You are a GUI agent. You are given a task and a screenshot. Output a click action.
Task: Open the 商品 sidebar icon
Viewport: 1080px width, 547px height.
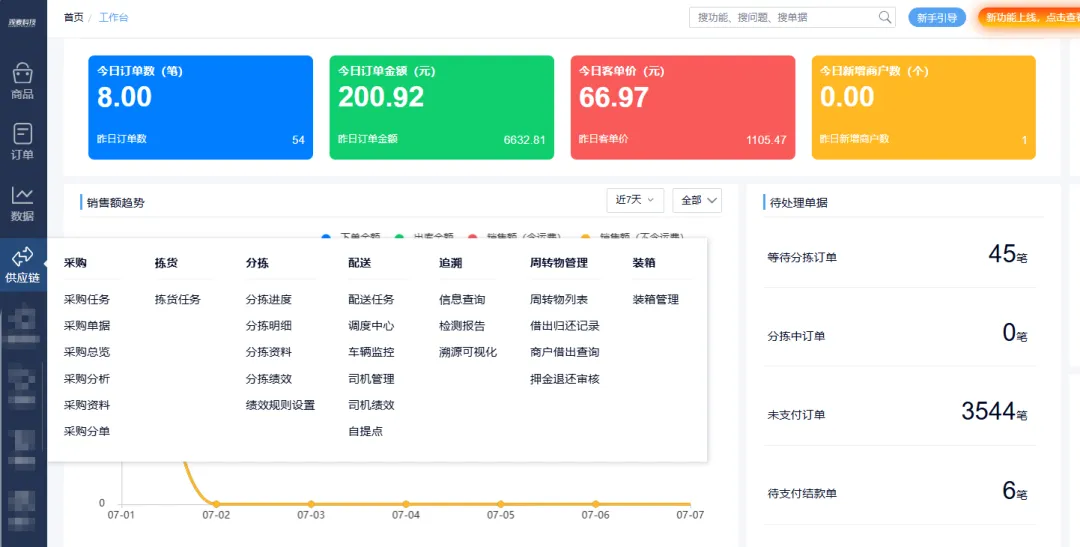pyautogui.click(x=23, y=81)
